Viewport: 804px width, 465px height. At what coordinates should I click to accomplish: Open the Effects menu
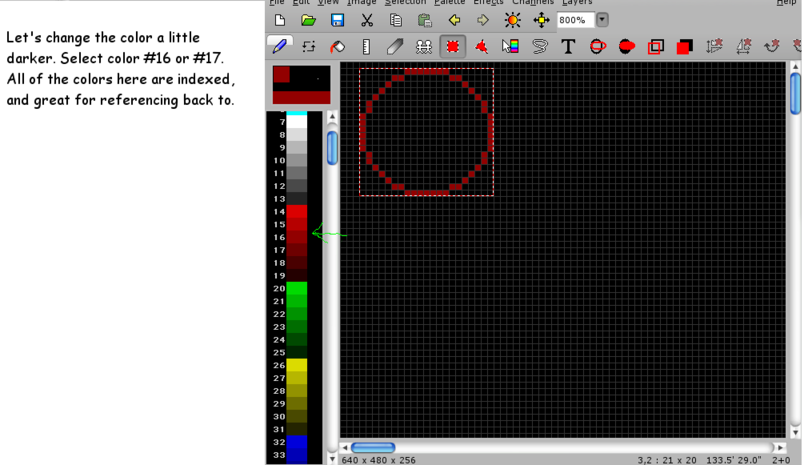pyautogui.click(x=488, y=3)
